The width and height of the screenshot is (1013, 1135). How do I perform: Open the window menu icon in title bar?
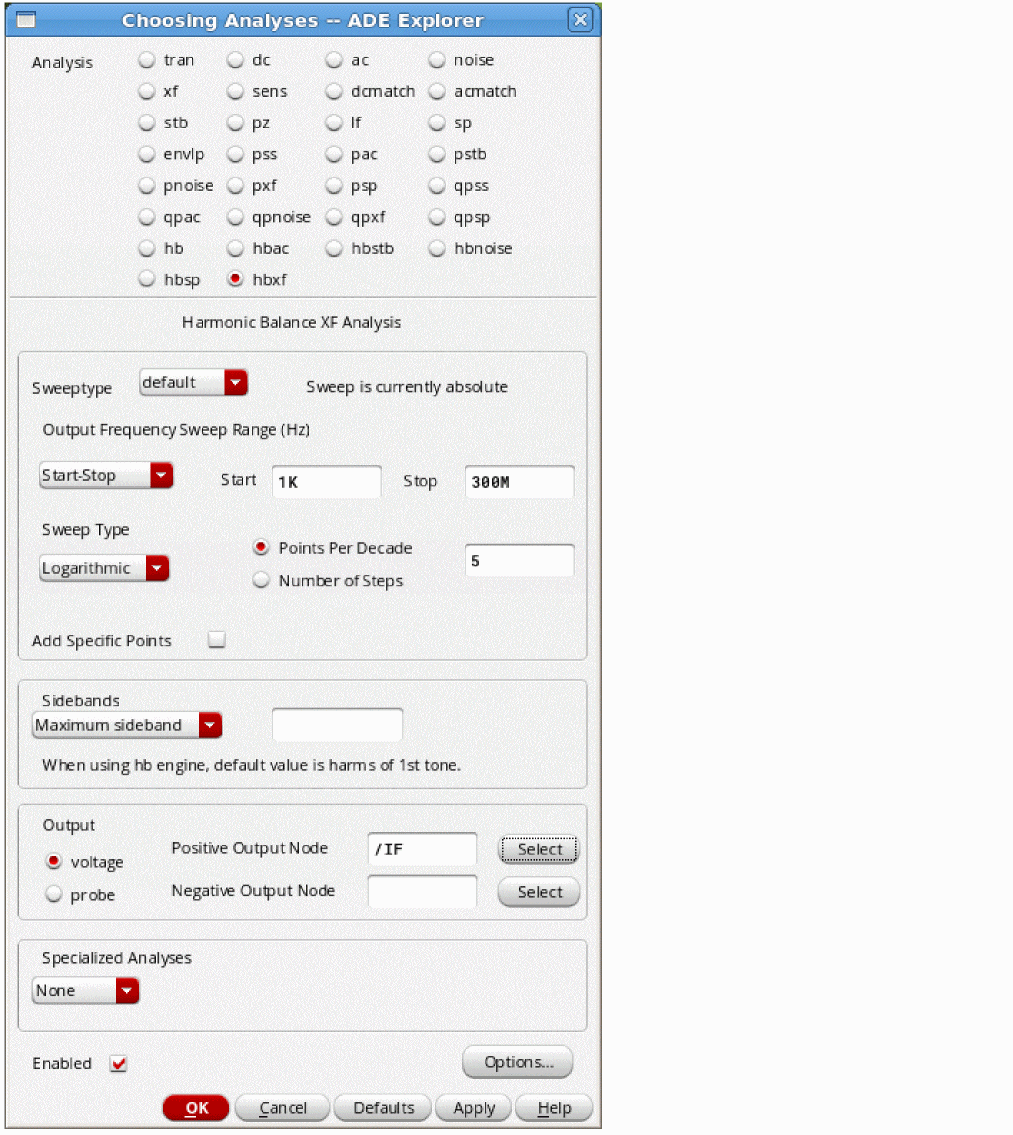[x=26, y=20]
